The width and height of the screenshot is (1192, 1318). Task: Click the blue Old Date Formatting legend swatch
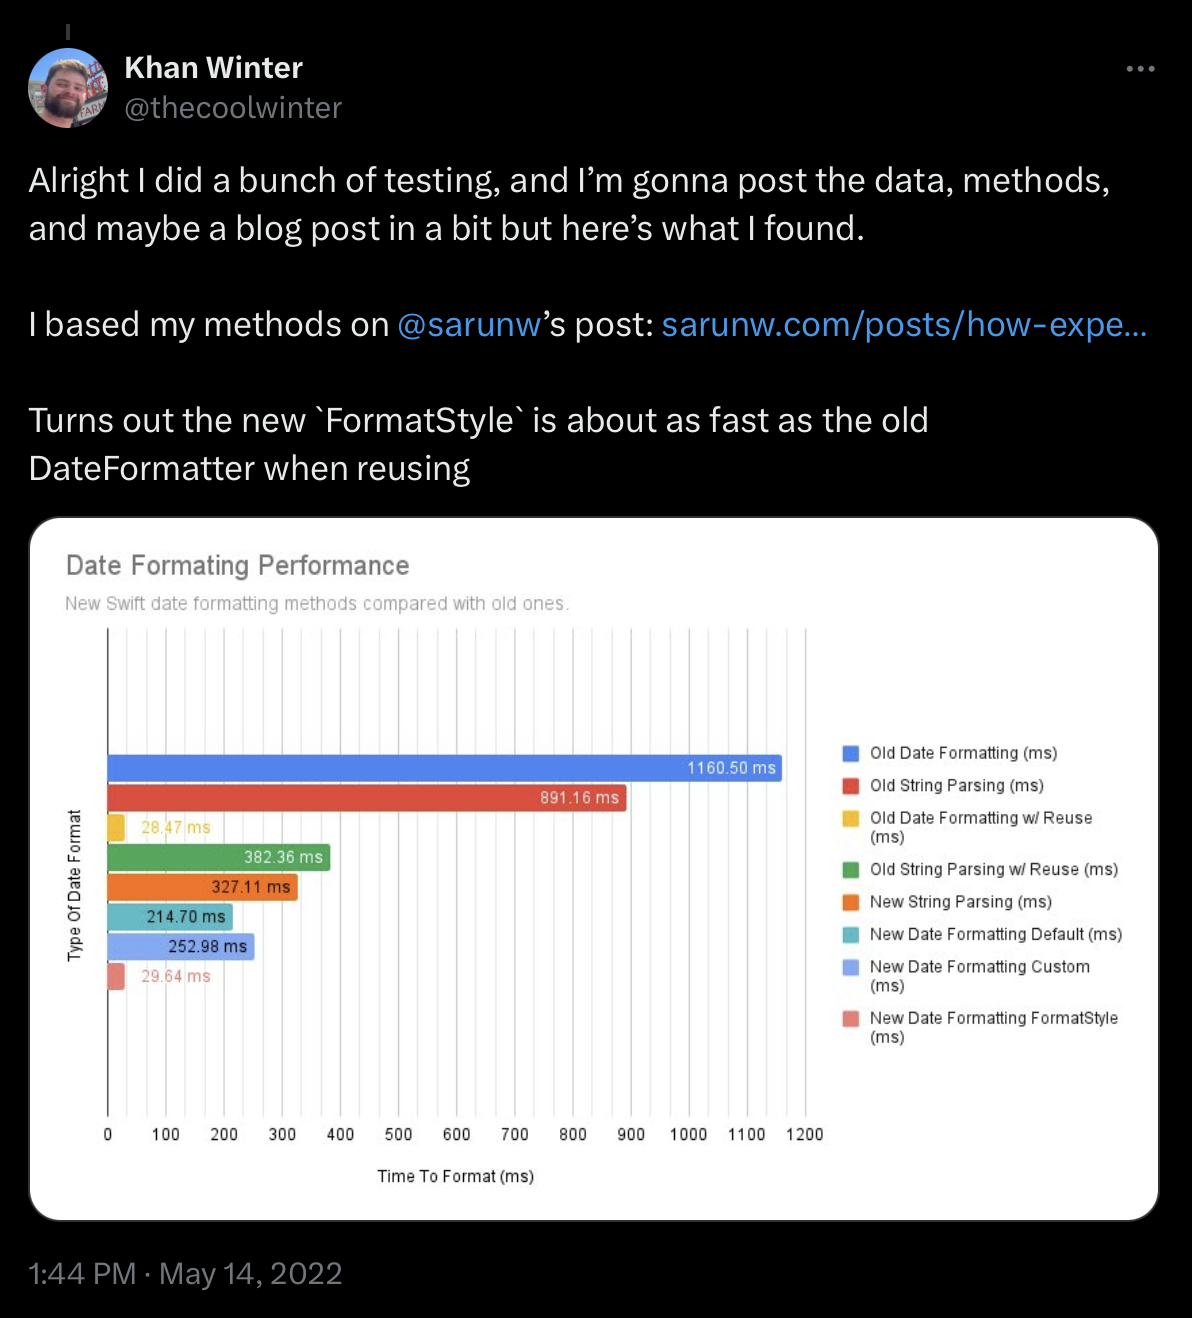[851, 754]
